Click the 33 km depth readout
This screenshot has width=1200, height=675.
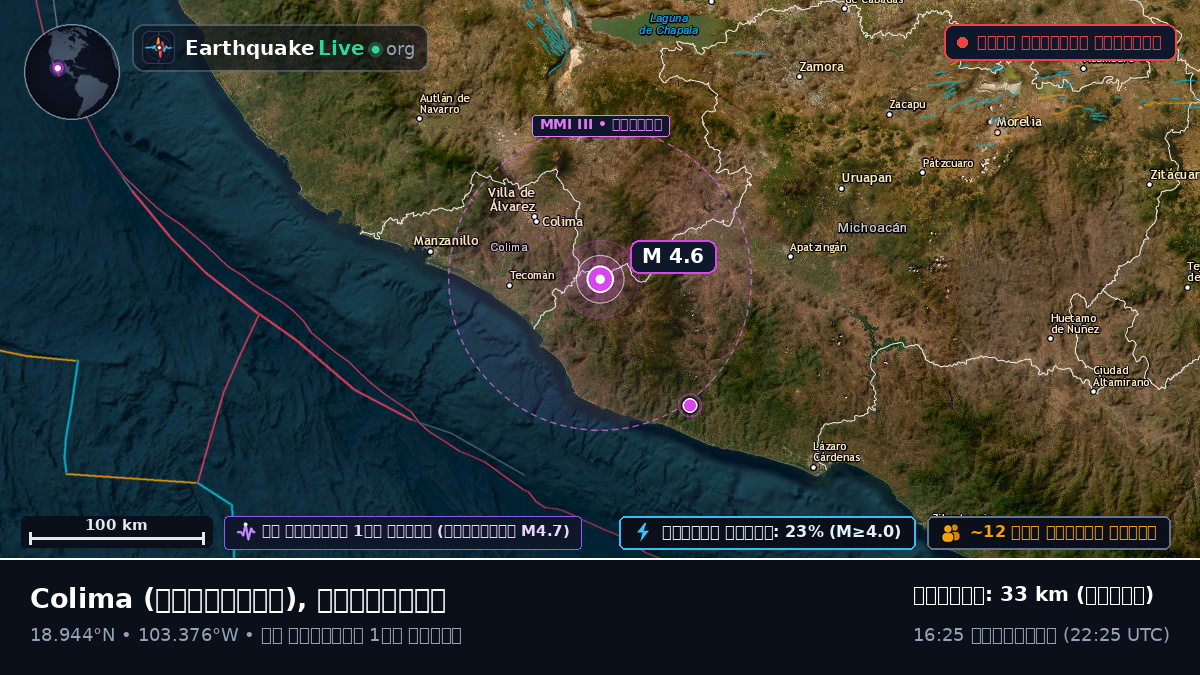point(1033,595)
